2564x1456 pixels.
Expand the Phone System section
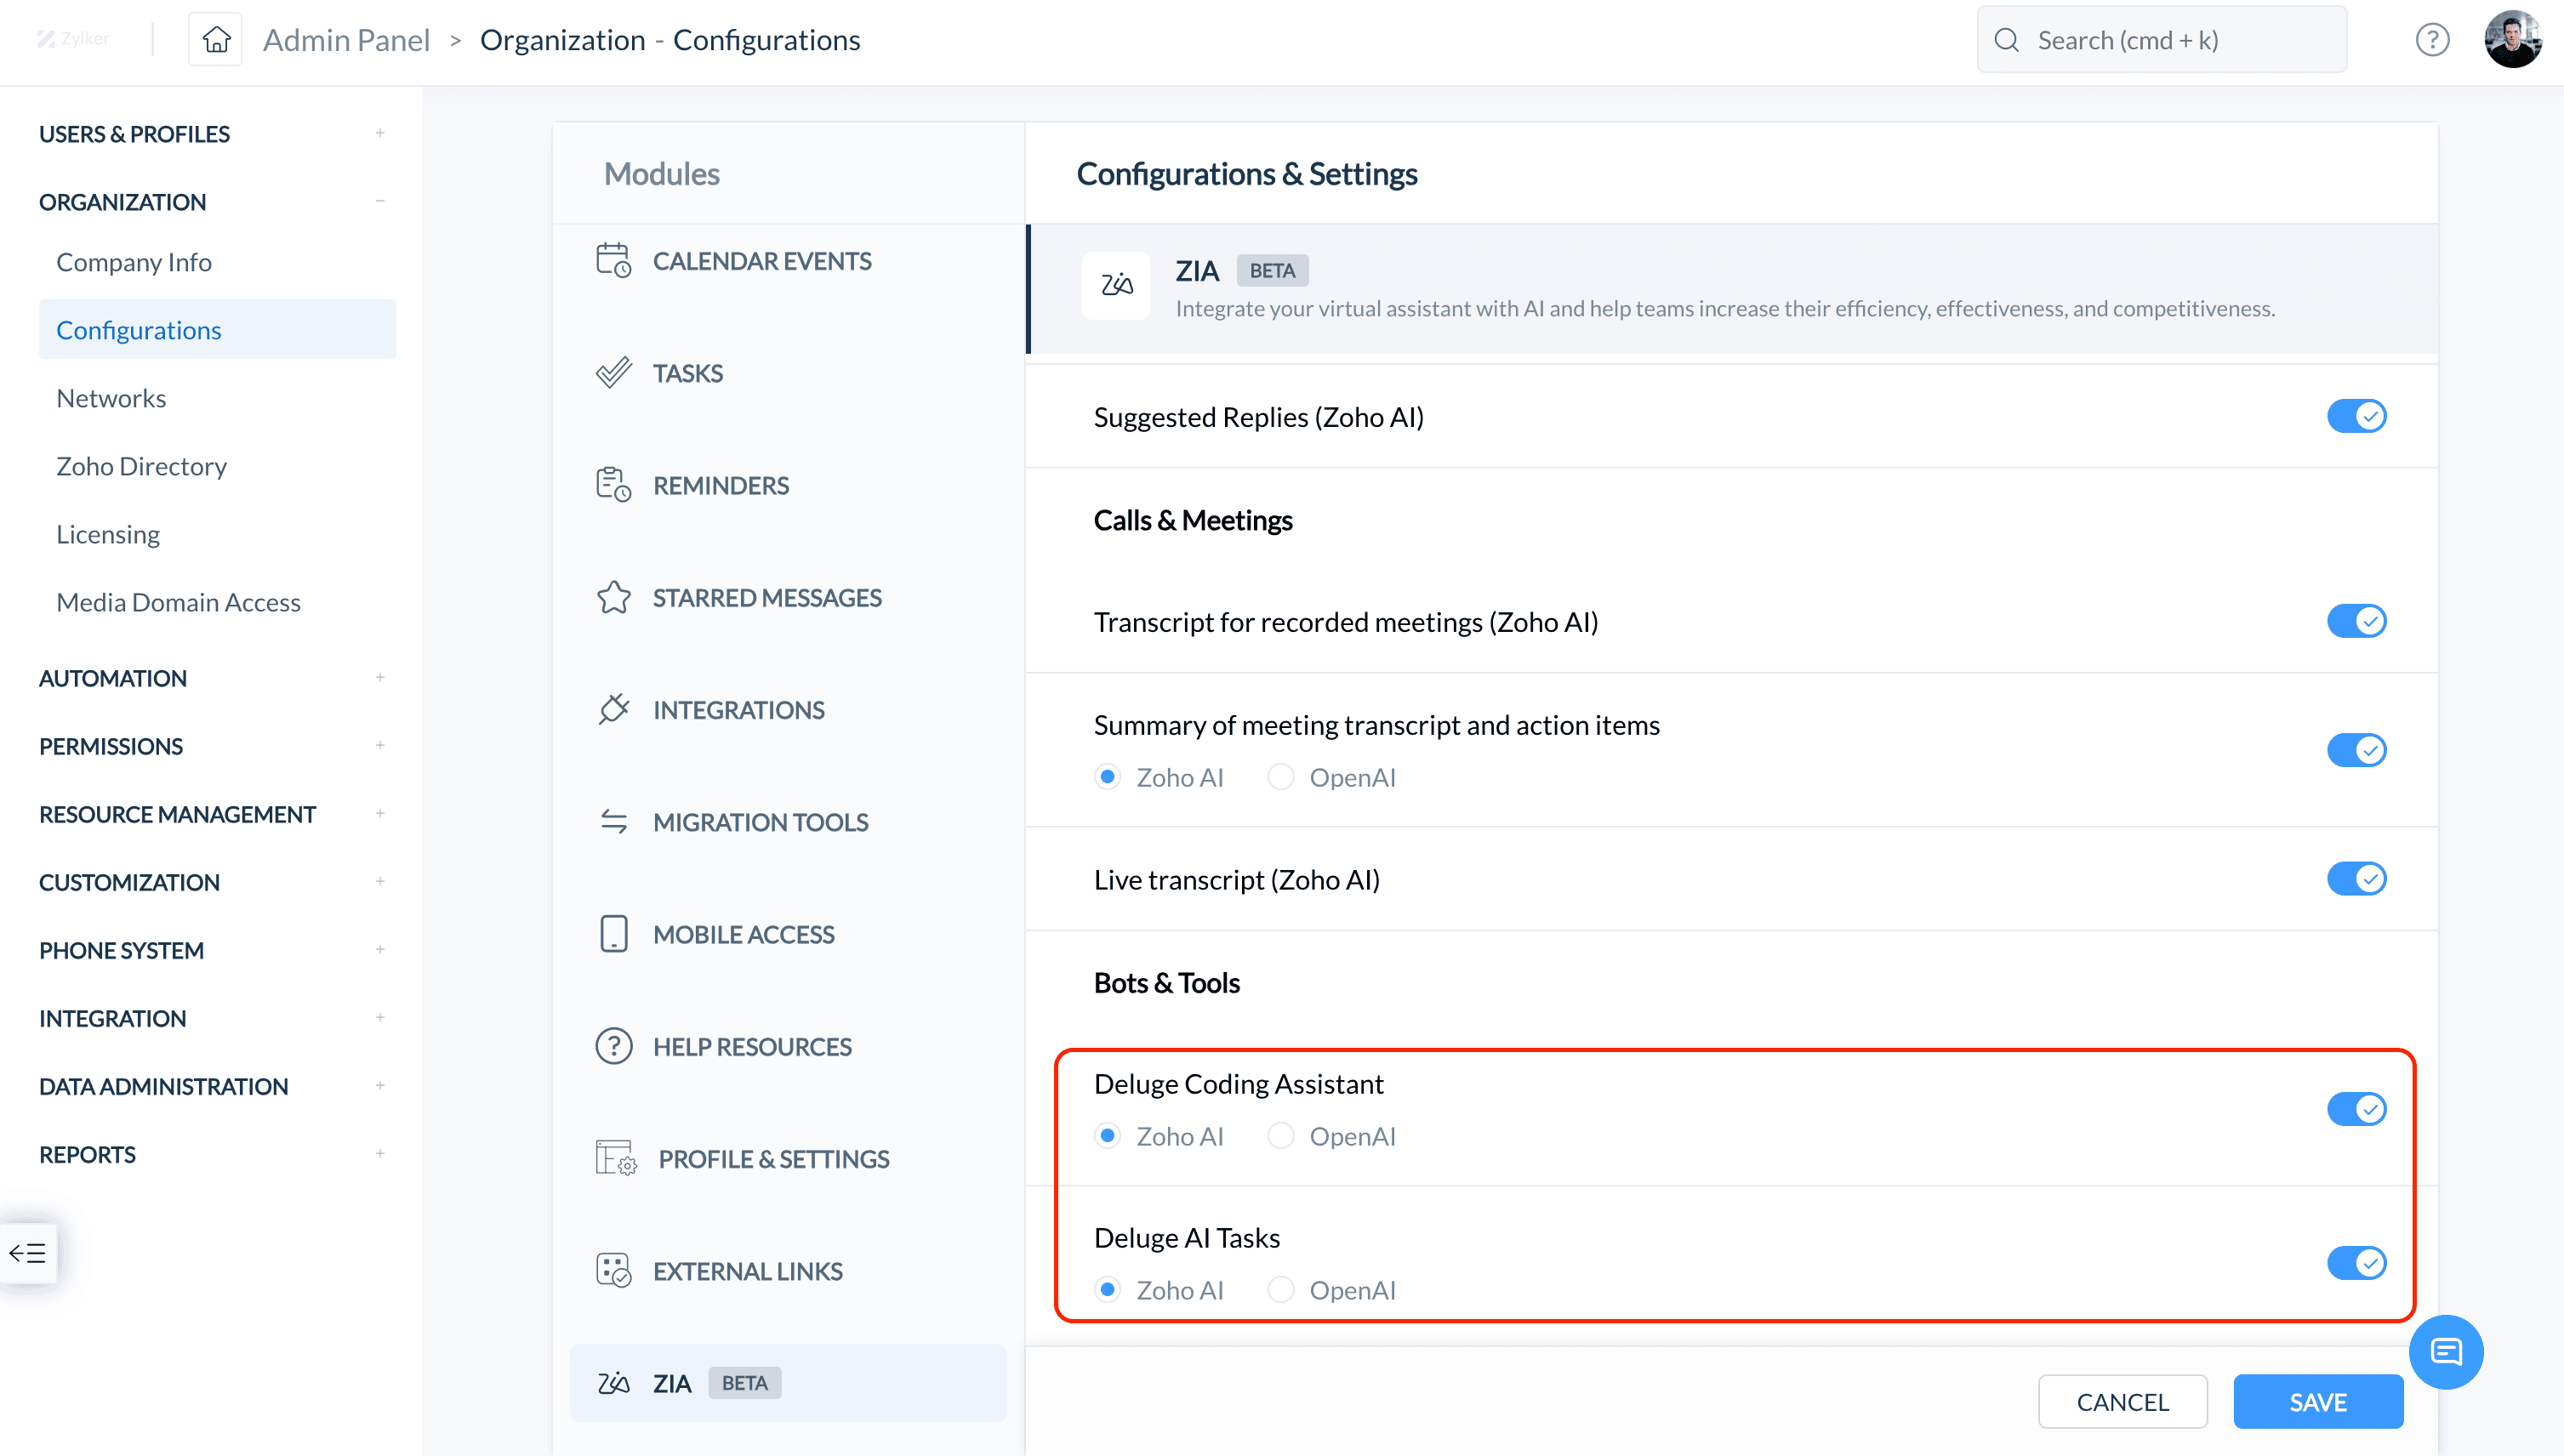click(x=380, y=949)
